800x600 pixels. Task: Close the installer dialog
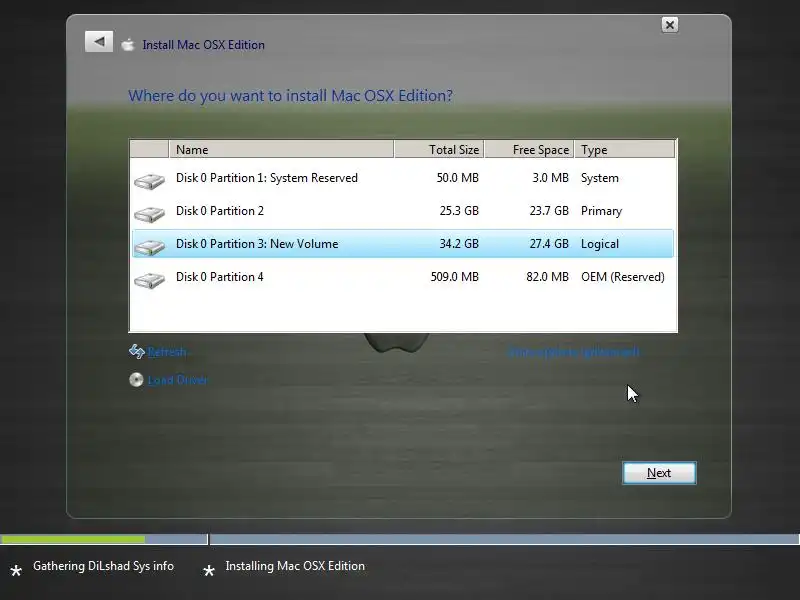(669, 25)
